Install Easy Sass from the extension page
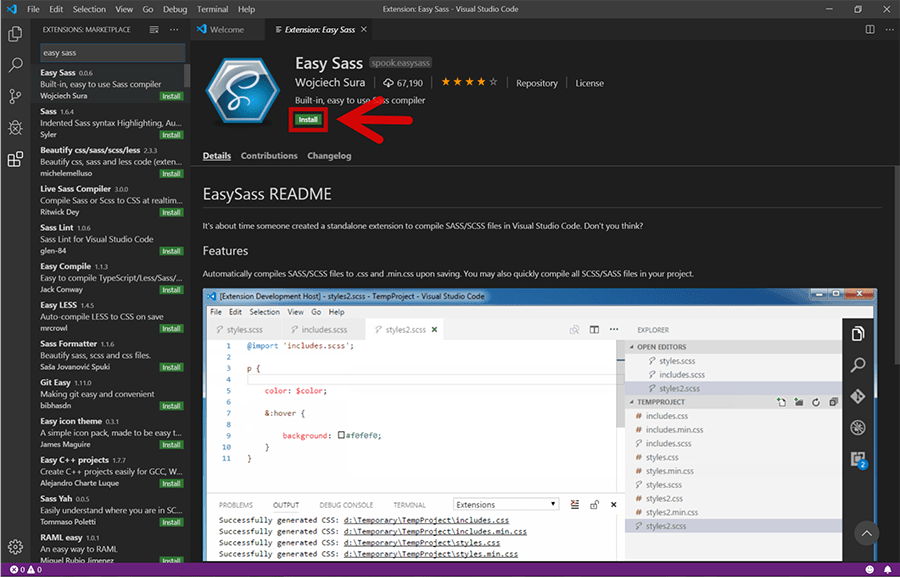The image size is (900, 577). pos(308,119)
